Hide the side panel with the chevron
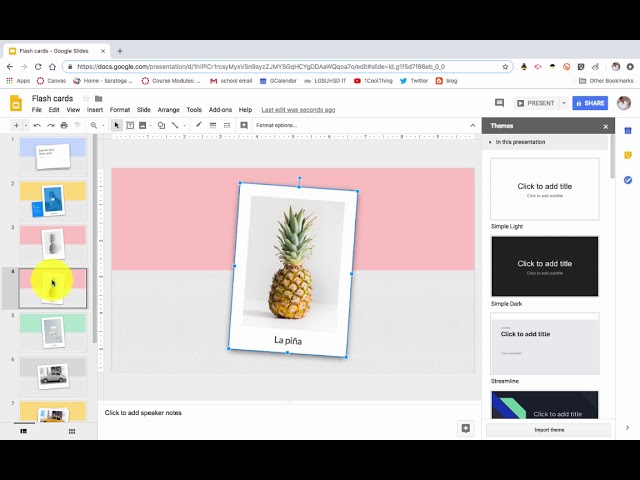 (x=627, y=428)
